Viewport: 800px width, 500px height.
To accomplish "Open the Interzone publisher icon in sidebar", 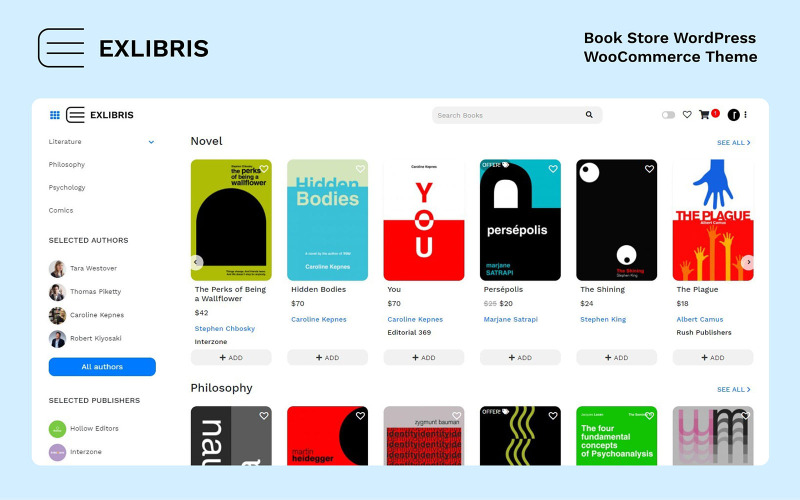I will (x=57, y=452).
